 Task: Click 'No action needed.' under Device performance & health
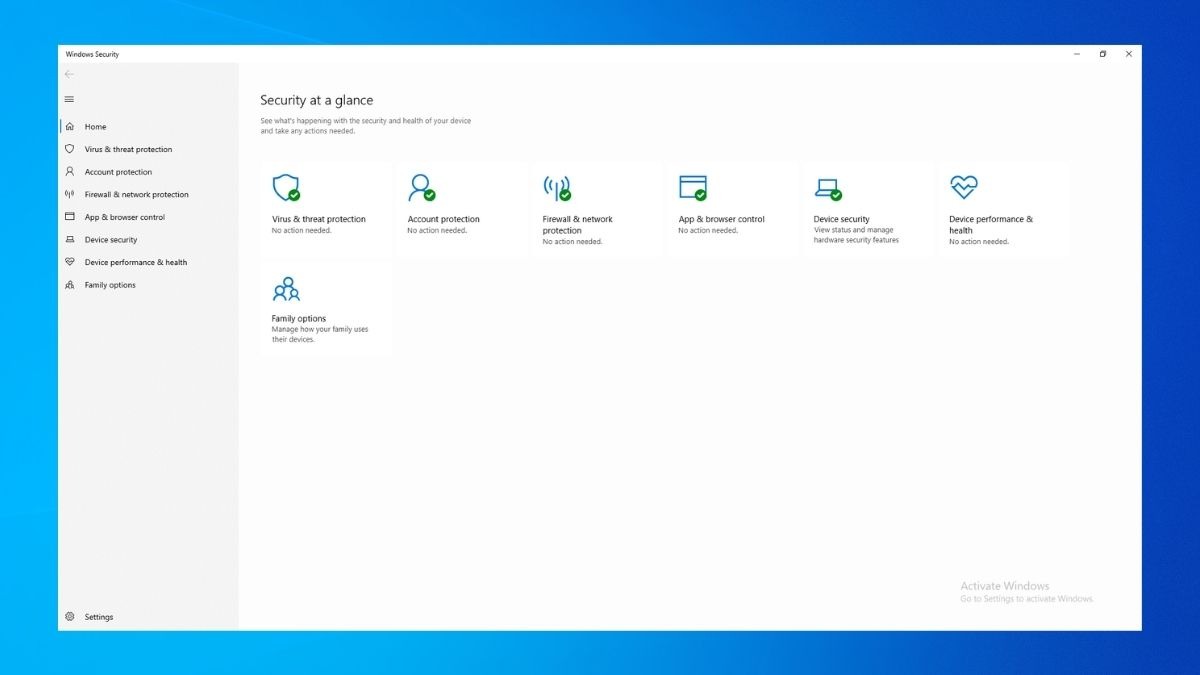(x=979, y=242)
